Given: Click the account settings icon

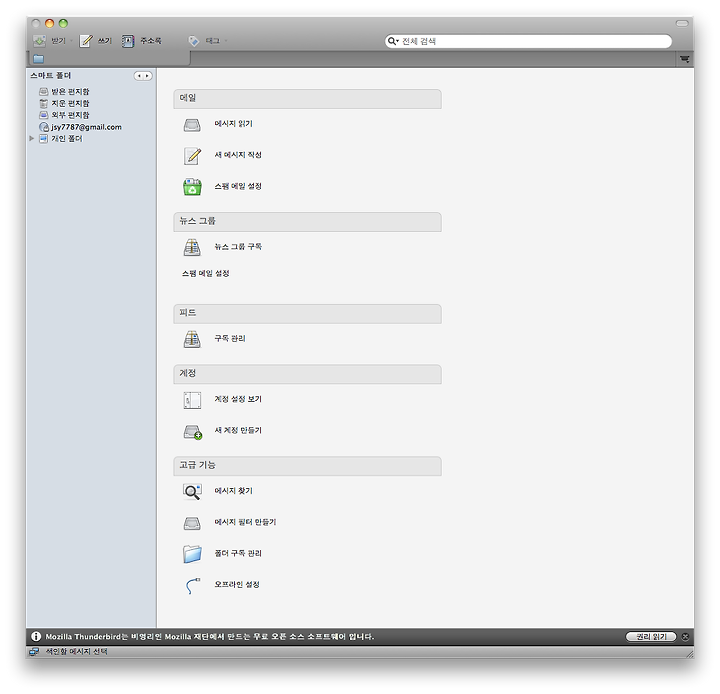Looking at the screenshot, I should pos(192,400).
